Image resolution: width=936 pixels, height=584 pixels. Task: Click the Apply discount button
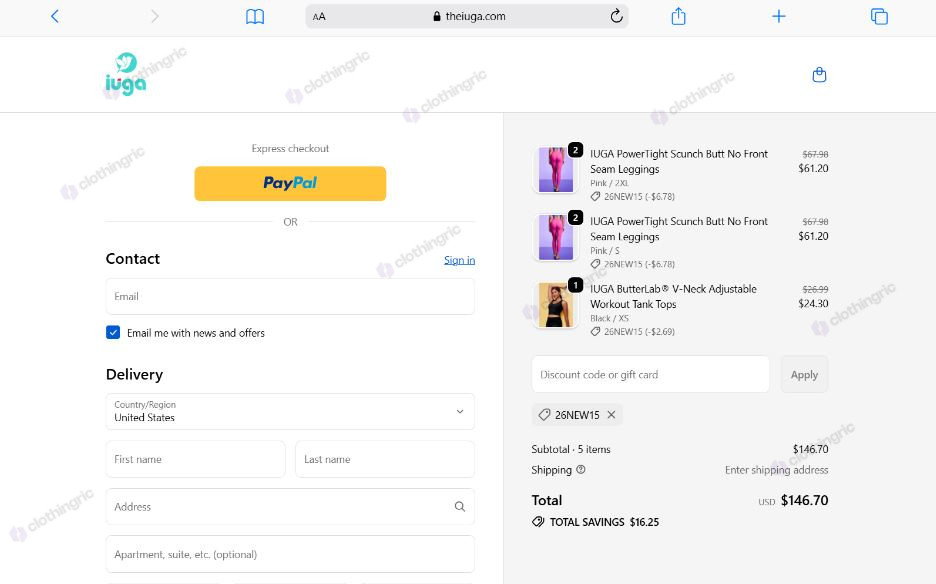click(804, 374)
